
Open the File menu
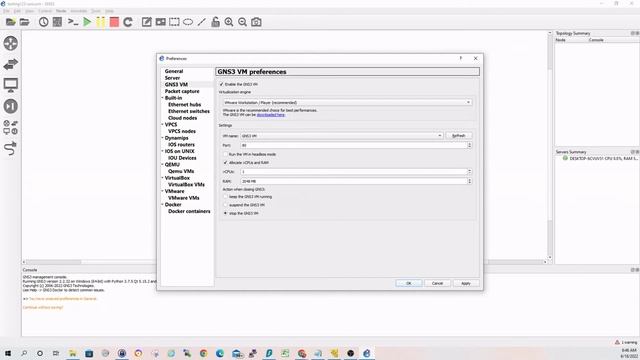tap(6, 11)
